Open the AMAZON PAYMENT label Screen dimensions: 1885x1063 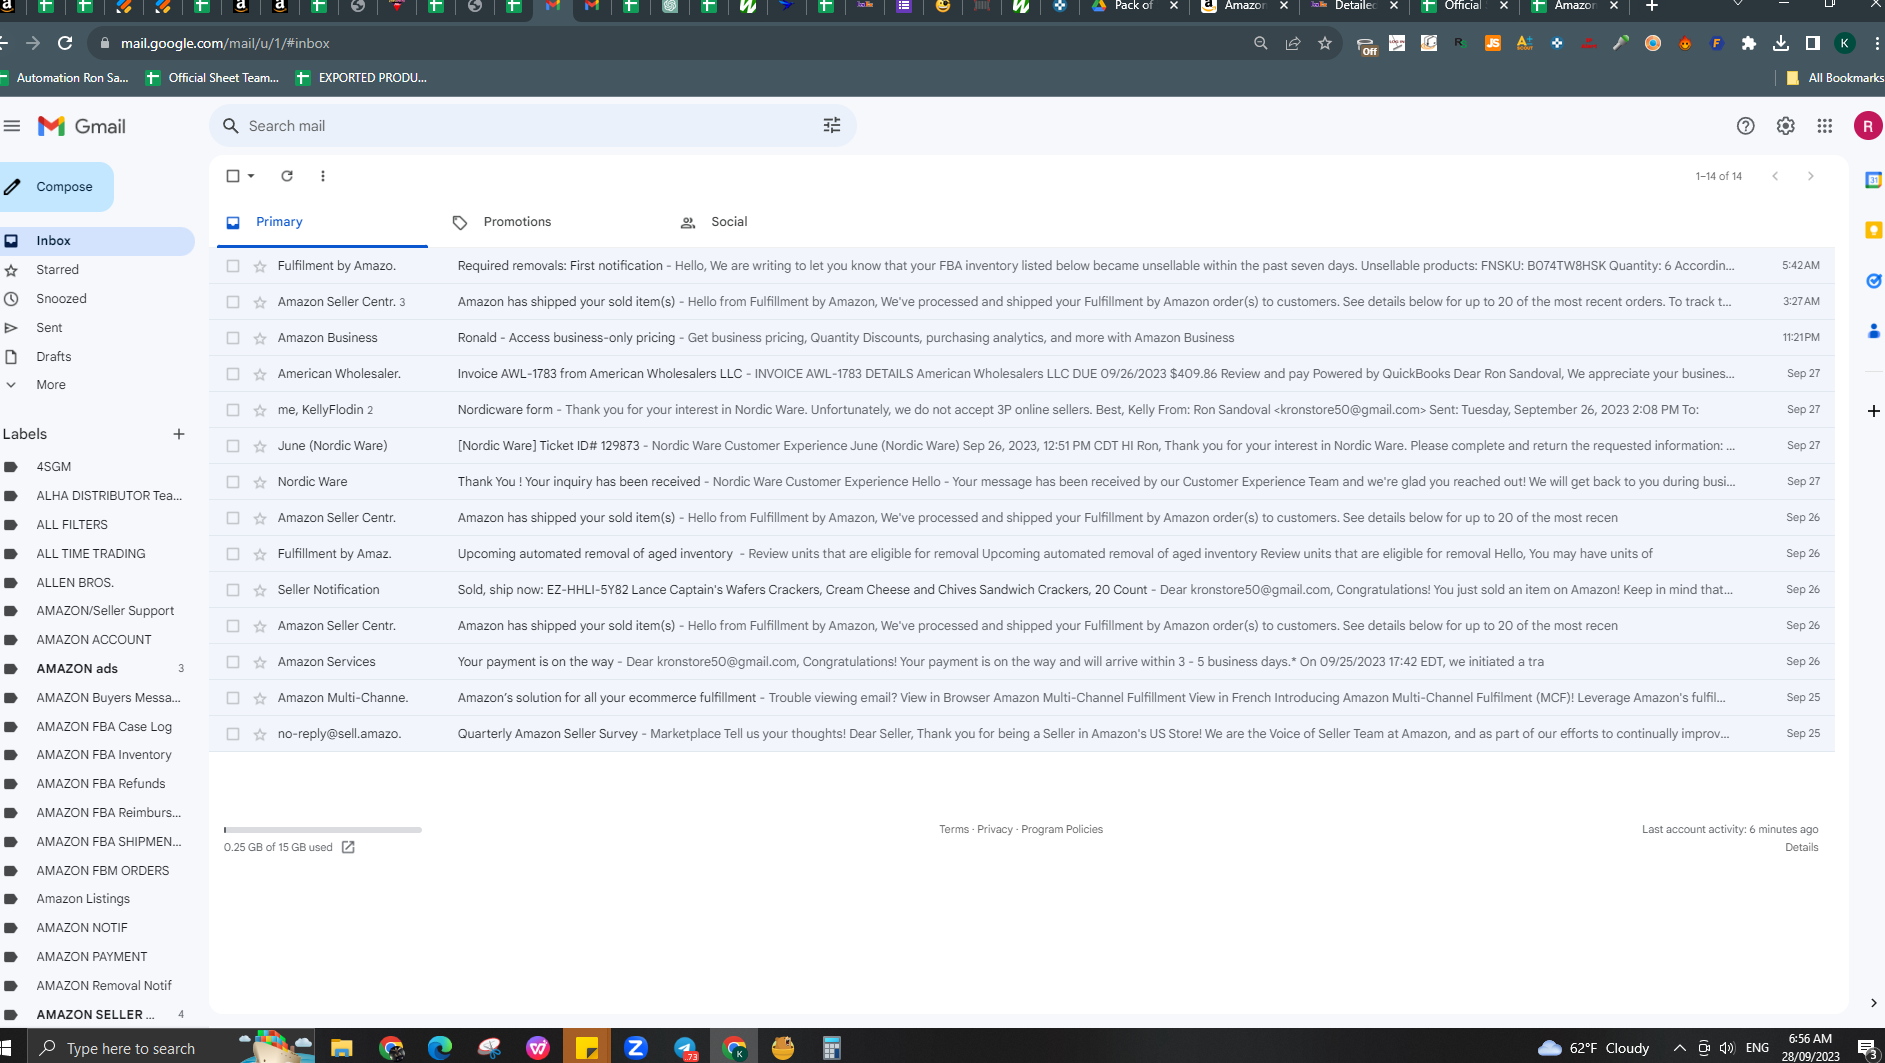(92, 957)
